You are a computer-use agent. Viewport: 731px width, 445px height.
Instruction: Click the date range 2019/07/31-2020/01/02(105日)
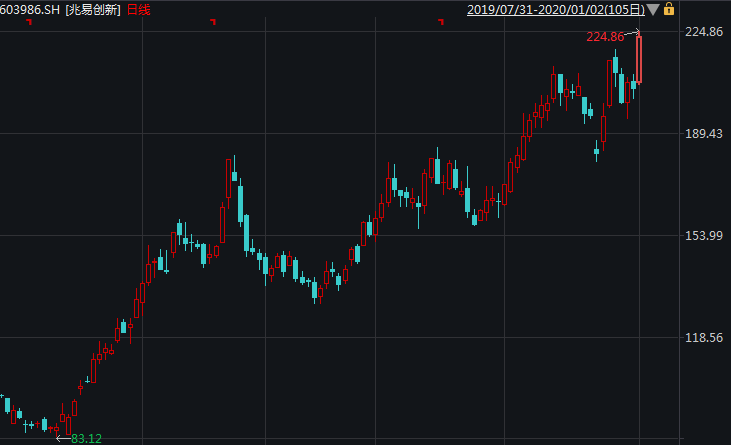coord(556,10)
